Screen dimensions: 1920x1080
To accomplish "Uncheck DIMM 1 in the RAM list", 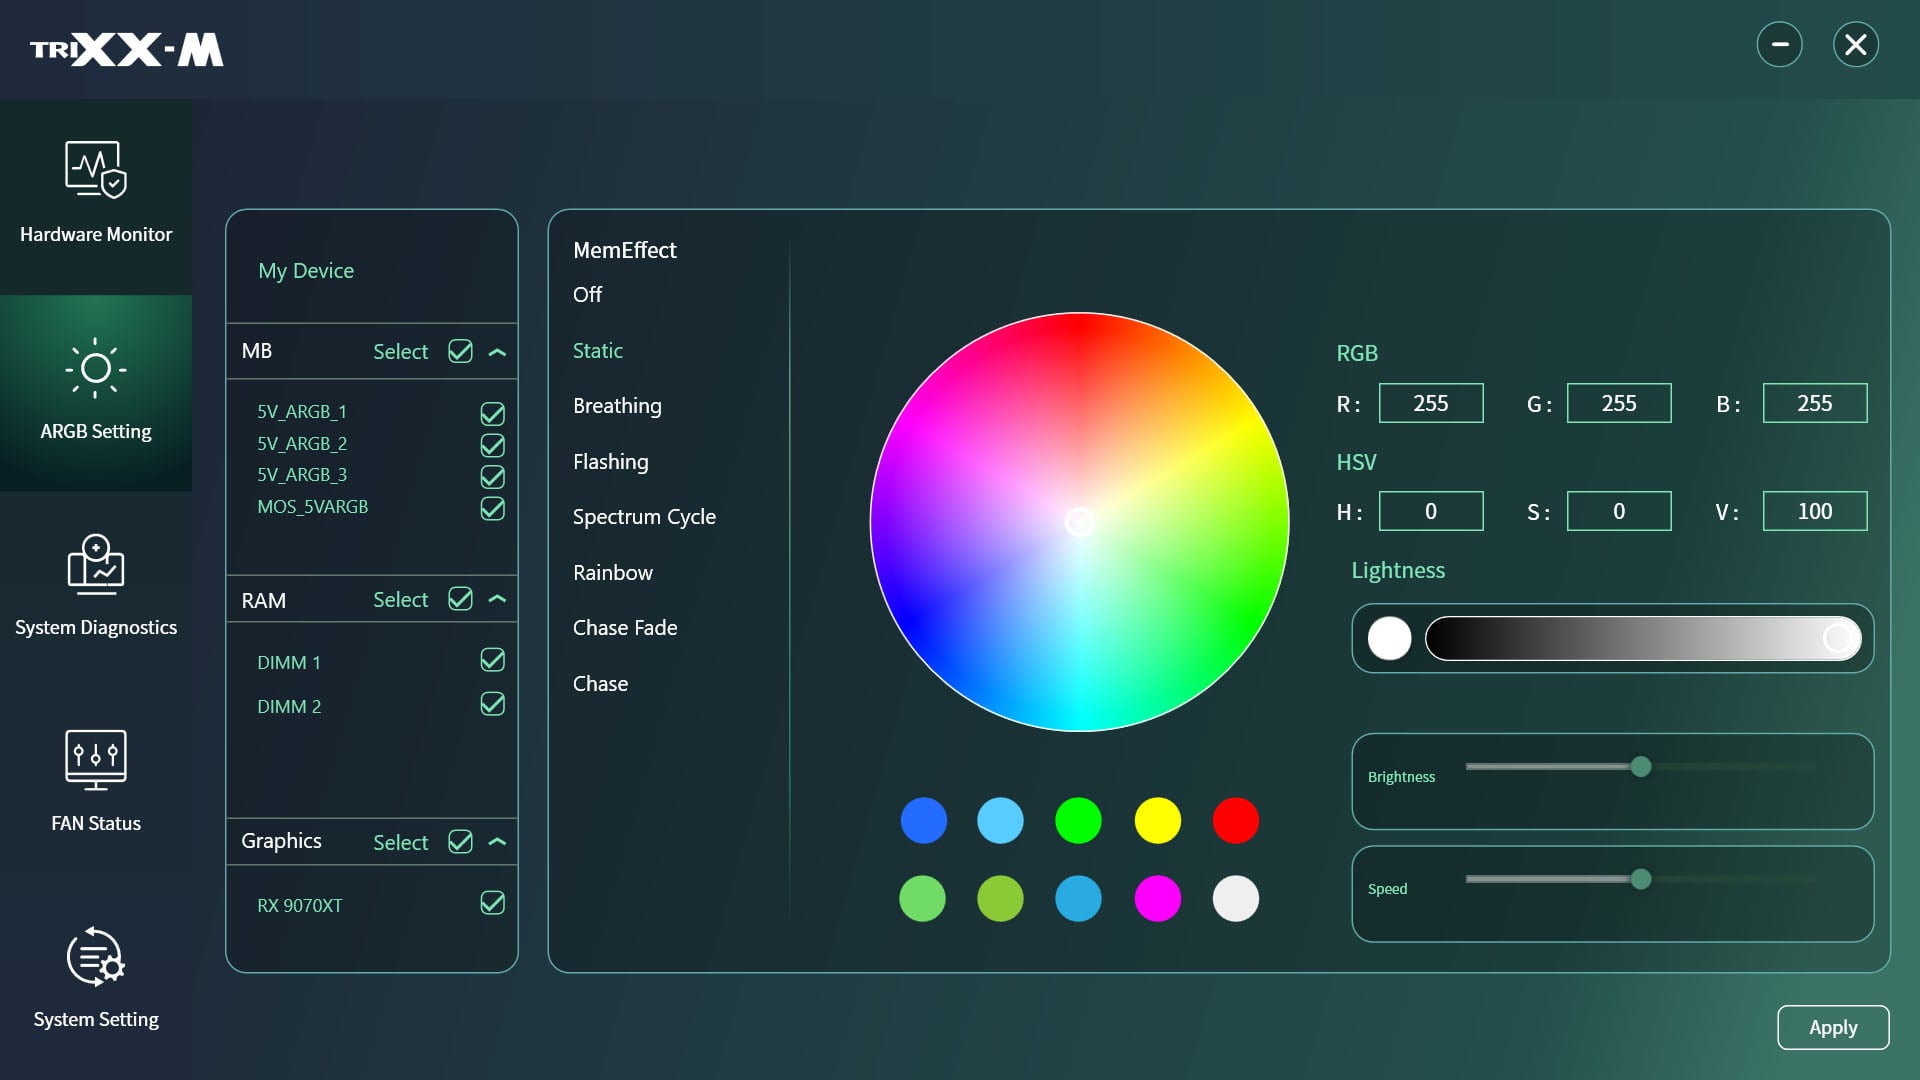I will [x=492, y=660].
